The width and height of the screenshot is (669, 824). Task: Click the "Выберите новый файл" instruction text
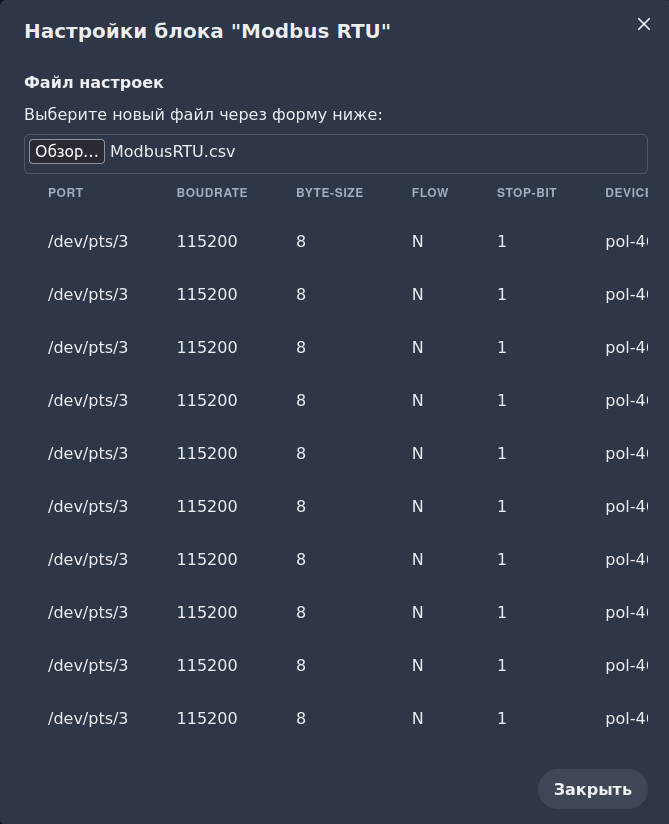(x=203, y=115)
